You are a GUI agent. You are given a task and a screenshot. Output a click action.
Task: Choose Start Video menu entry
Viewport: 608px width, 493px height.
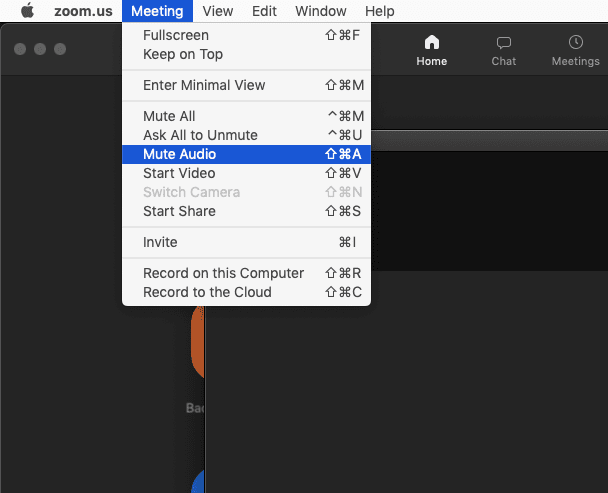tap(246, 173)
